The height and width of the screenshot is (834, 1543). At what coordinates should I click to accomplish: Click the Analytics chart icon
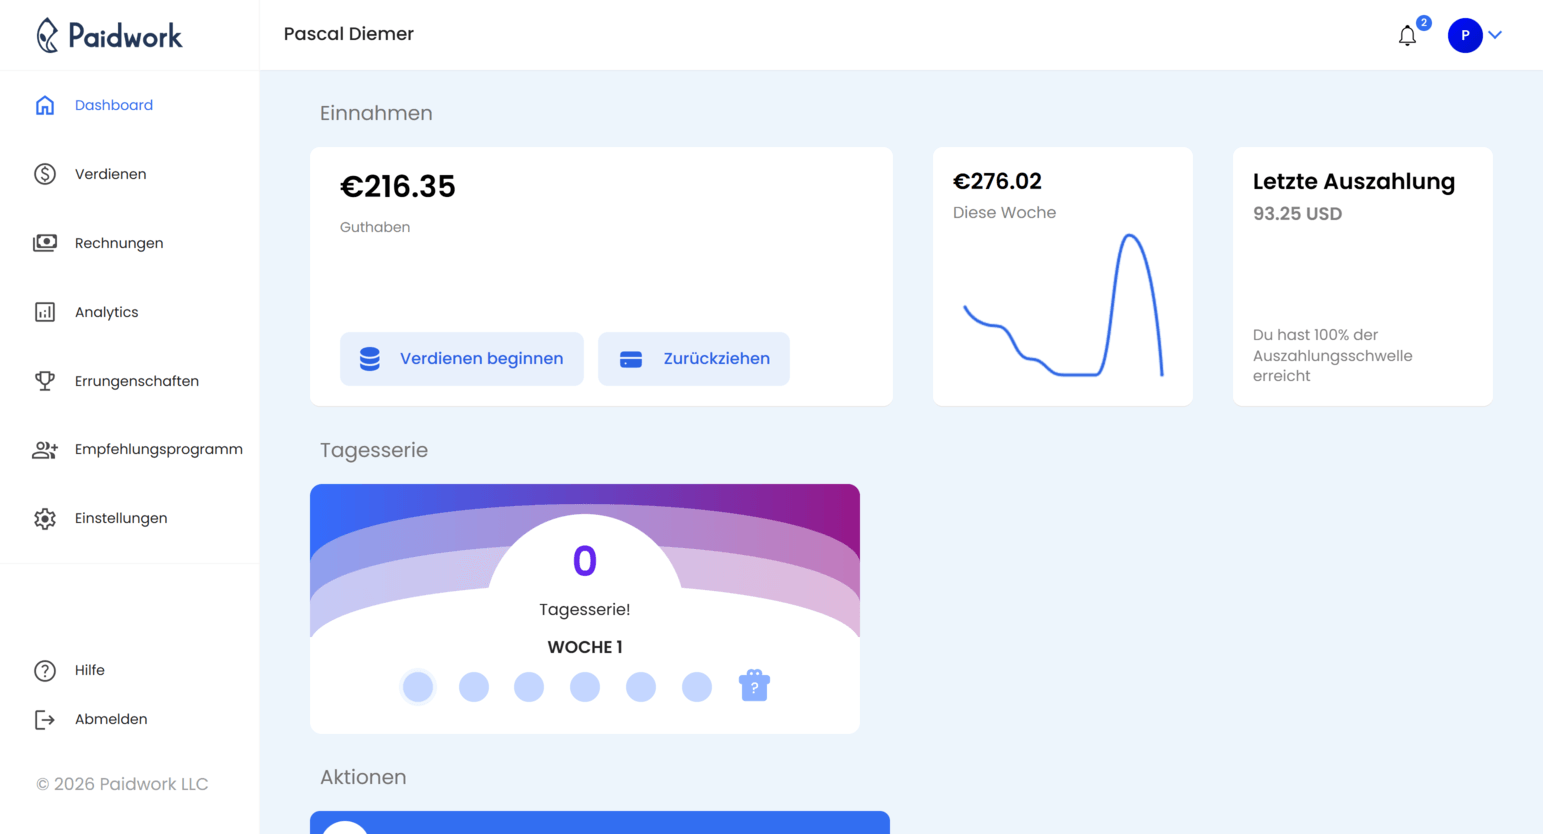click(x=44, y=311)
